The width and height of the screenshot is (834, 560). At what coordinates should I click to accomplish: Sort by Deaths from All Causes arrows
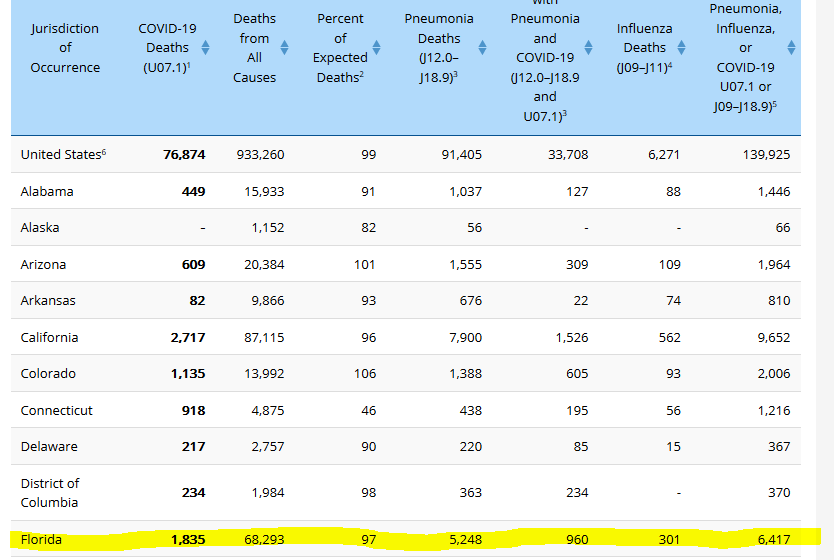[285, 48]
